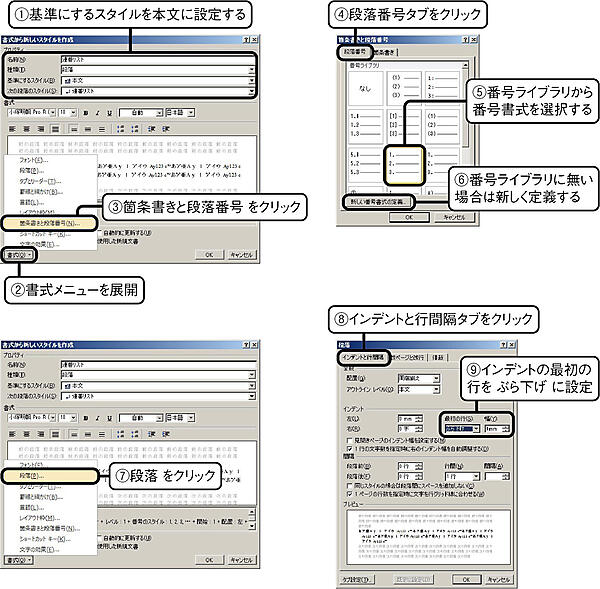Switch to 箇条書き tab

pyautogui.click(x=384, y=52)
